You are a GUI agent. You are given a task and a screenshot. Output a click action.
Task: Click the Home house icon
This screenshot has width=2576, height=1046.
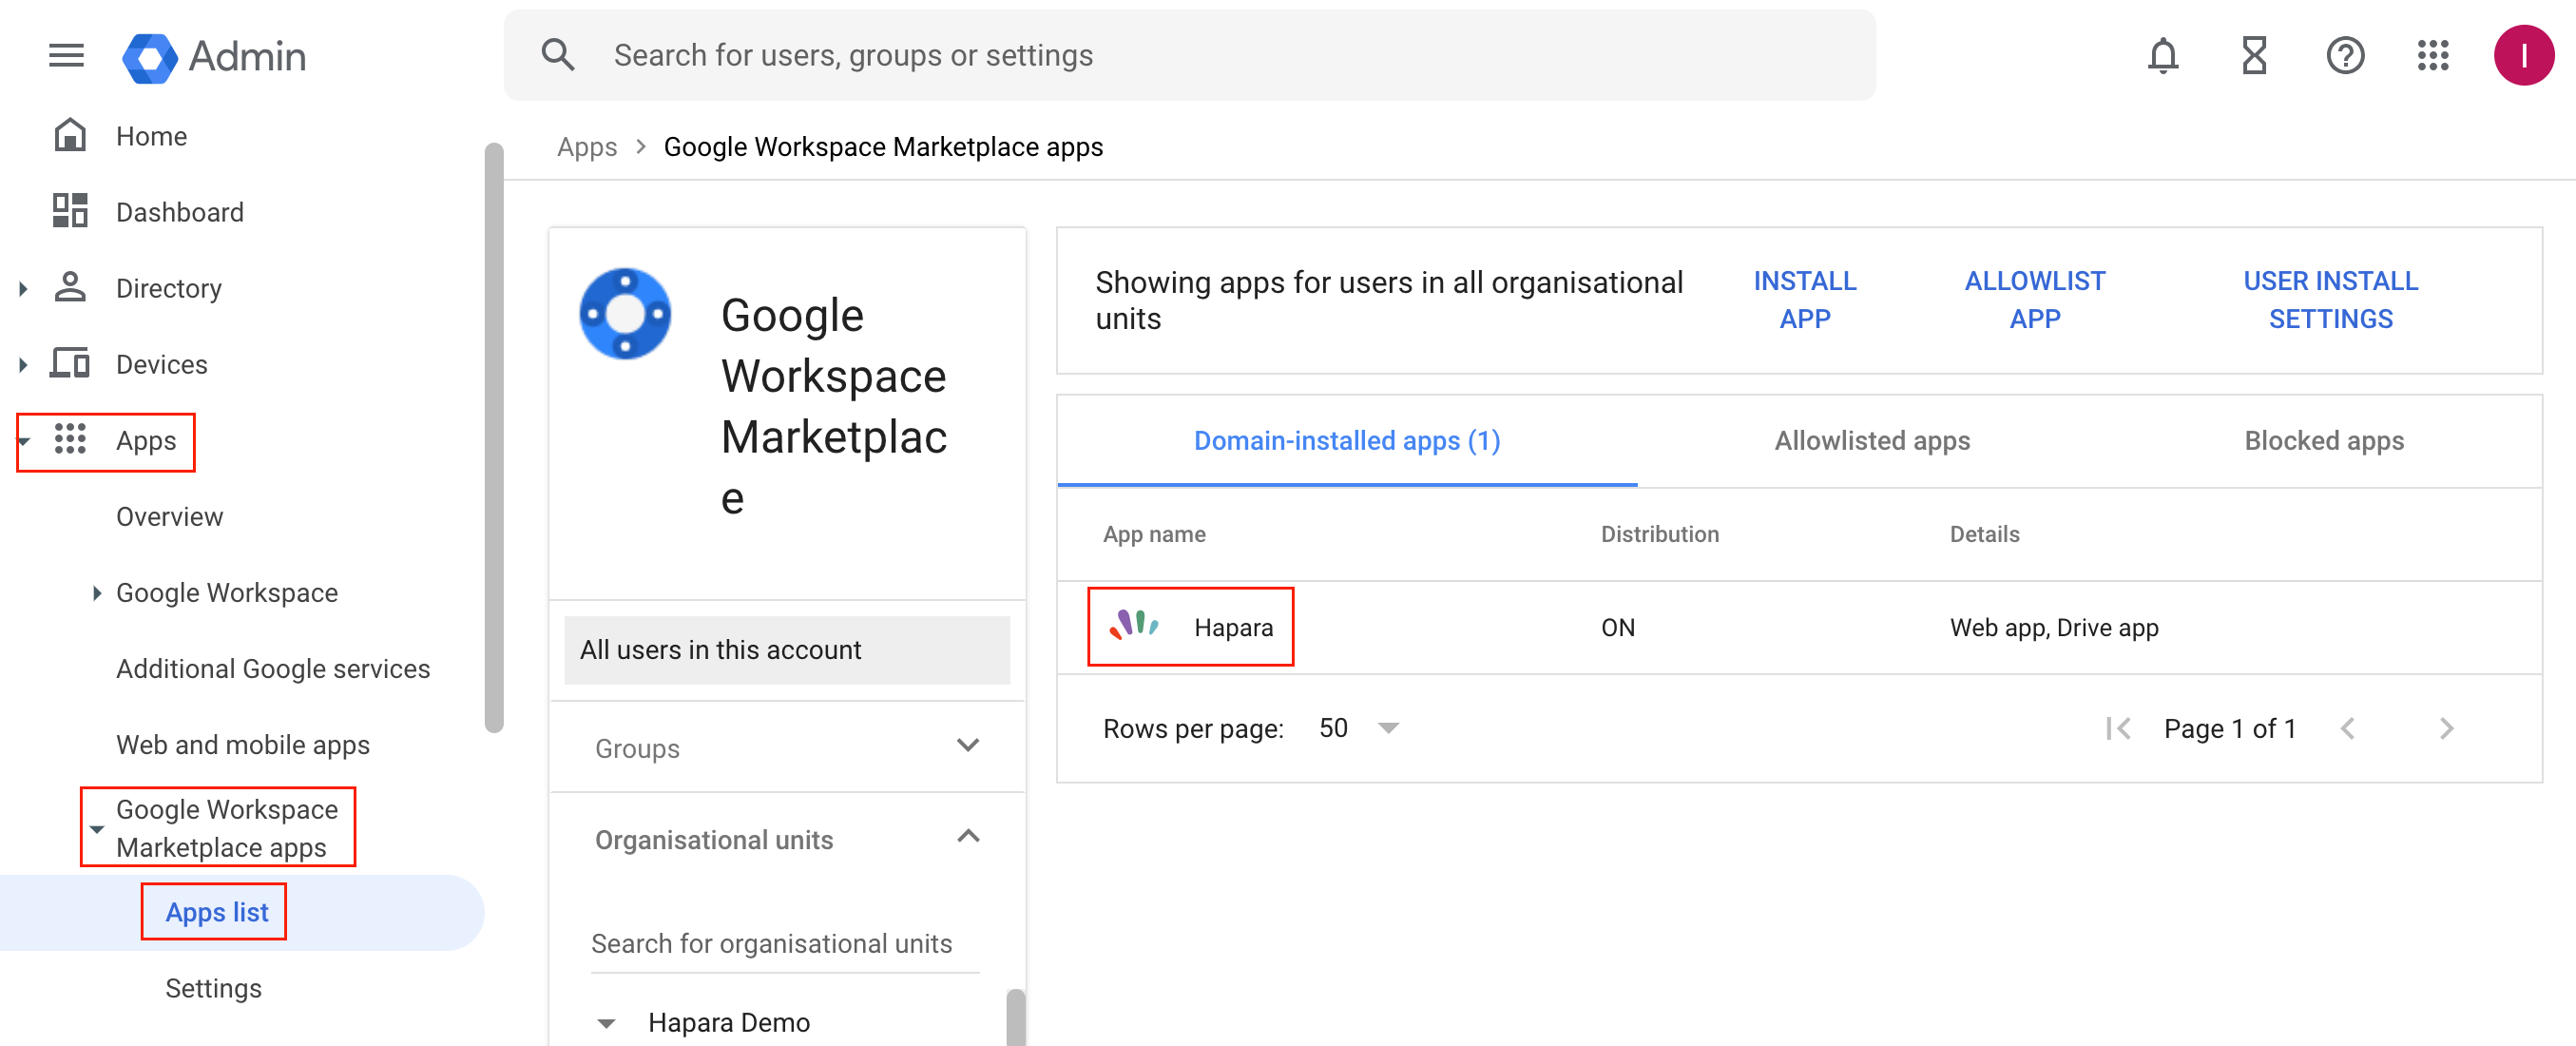click(70, 135)
